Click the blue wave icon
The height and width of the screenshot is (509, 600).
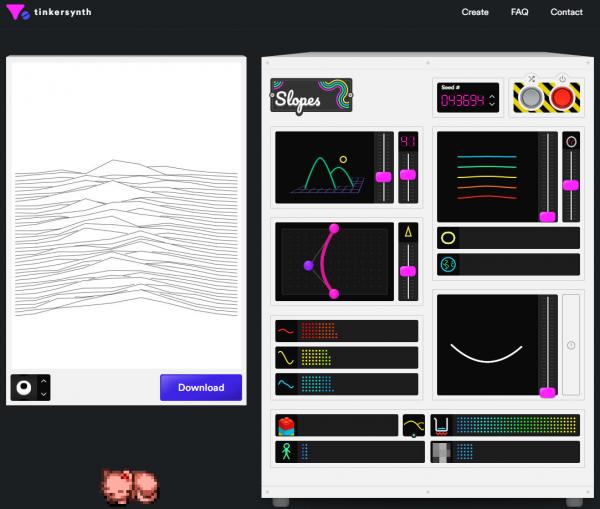click(x=286, y=384)
